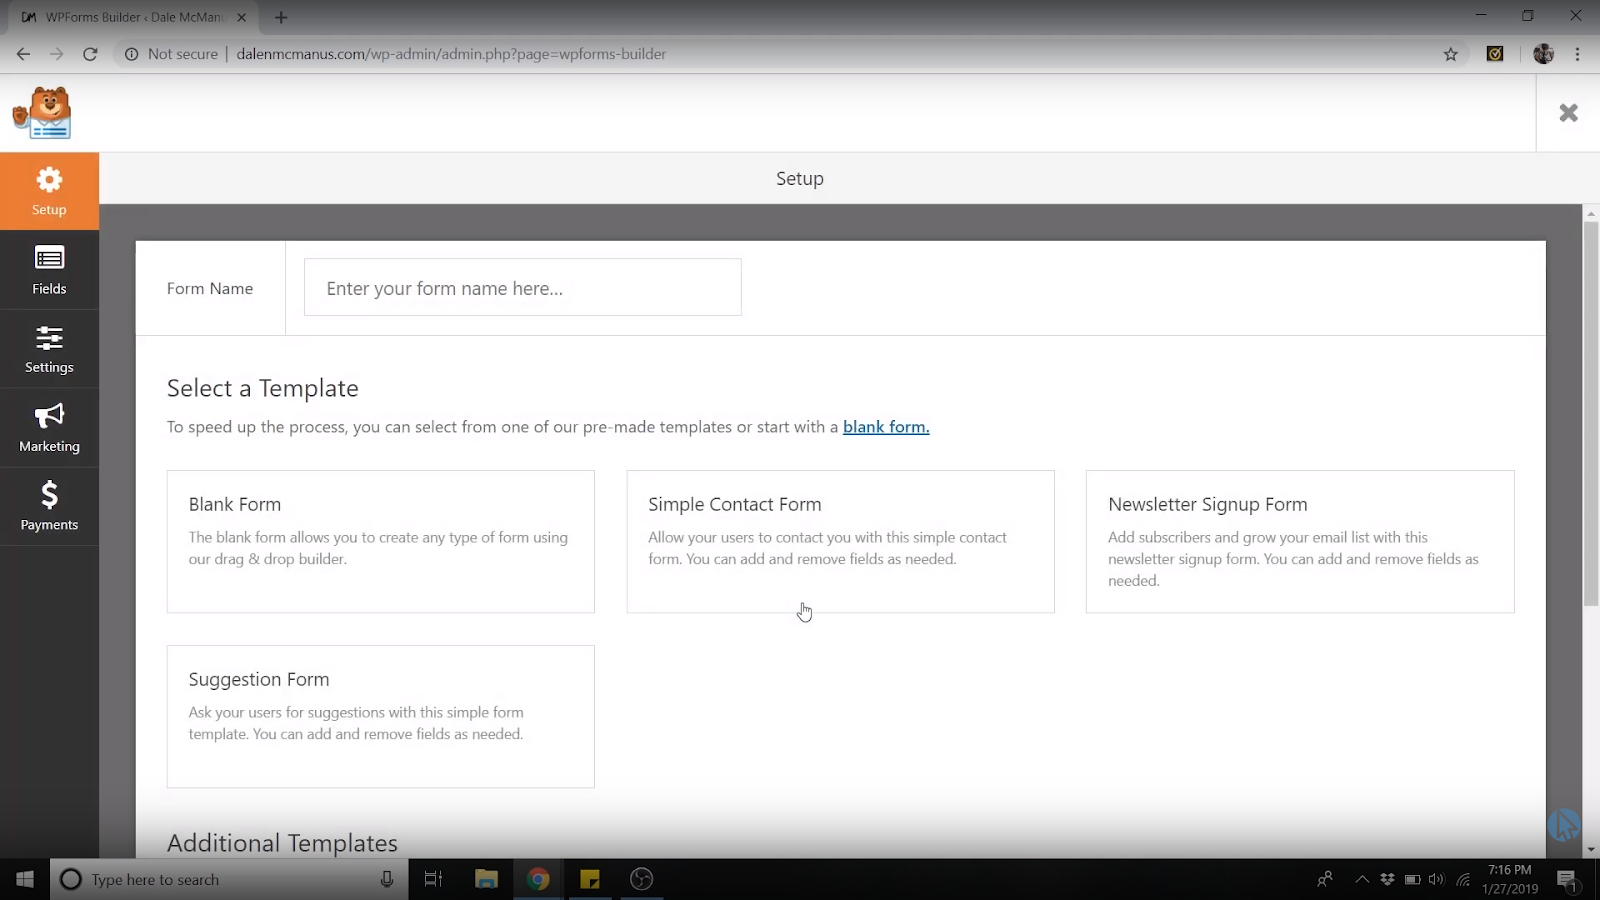
Task: Exit the WPForms builder with the X
Action: [x=1568, y=113]
